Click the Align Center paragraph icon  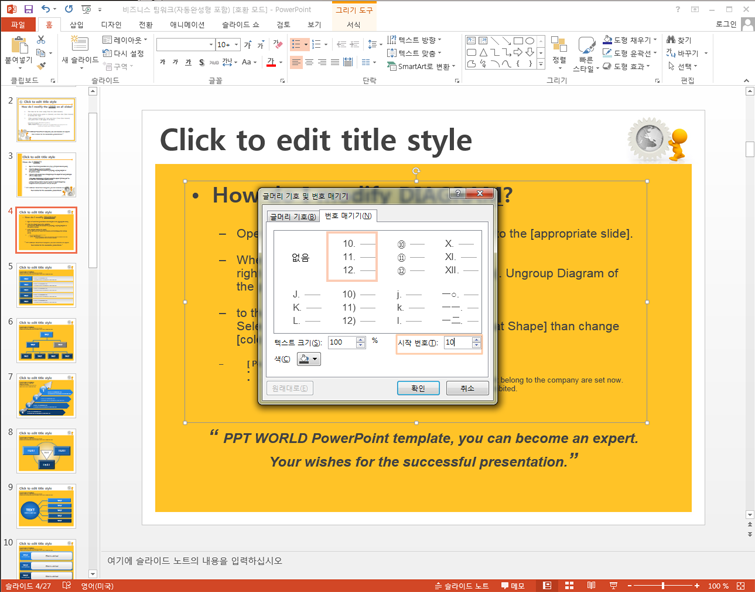309,62
